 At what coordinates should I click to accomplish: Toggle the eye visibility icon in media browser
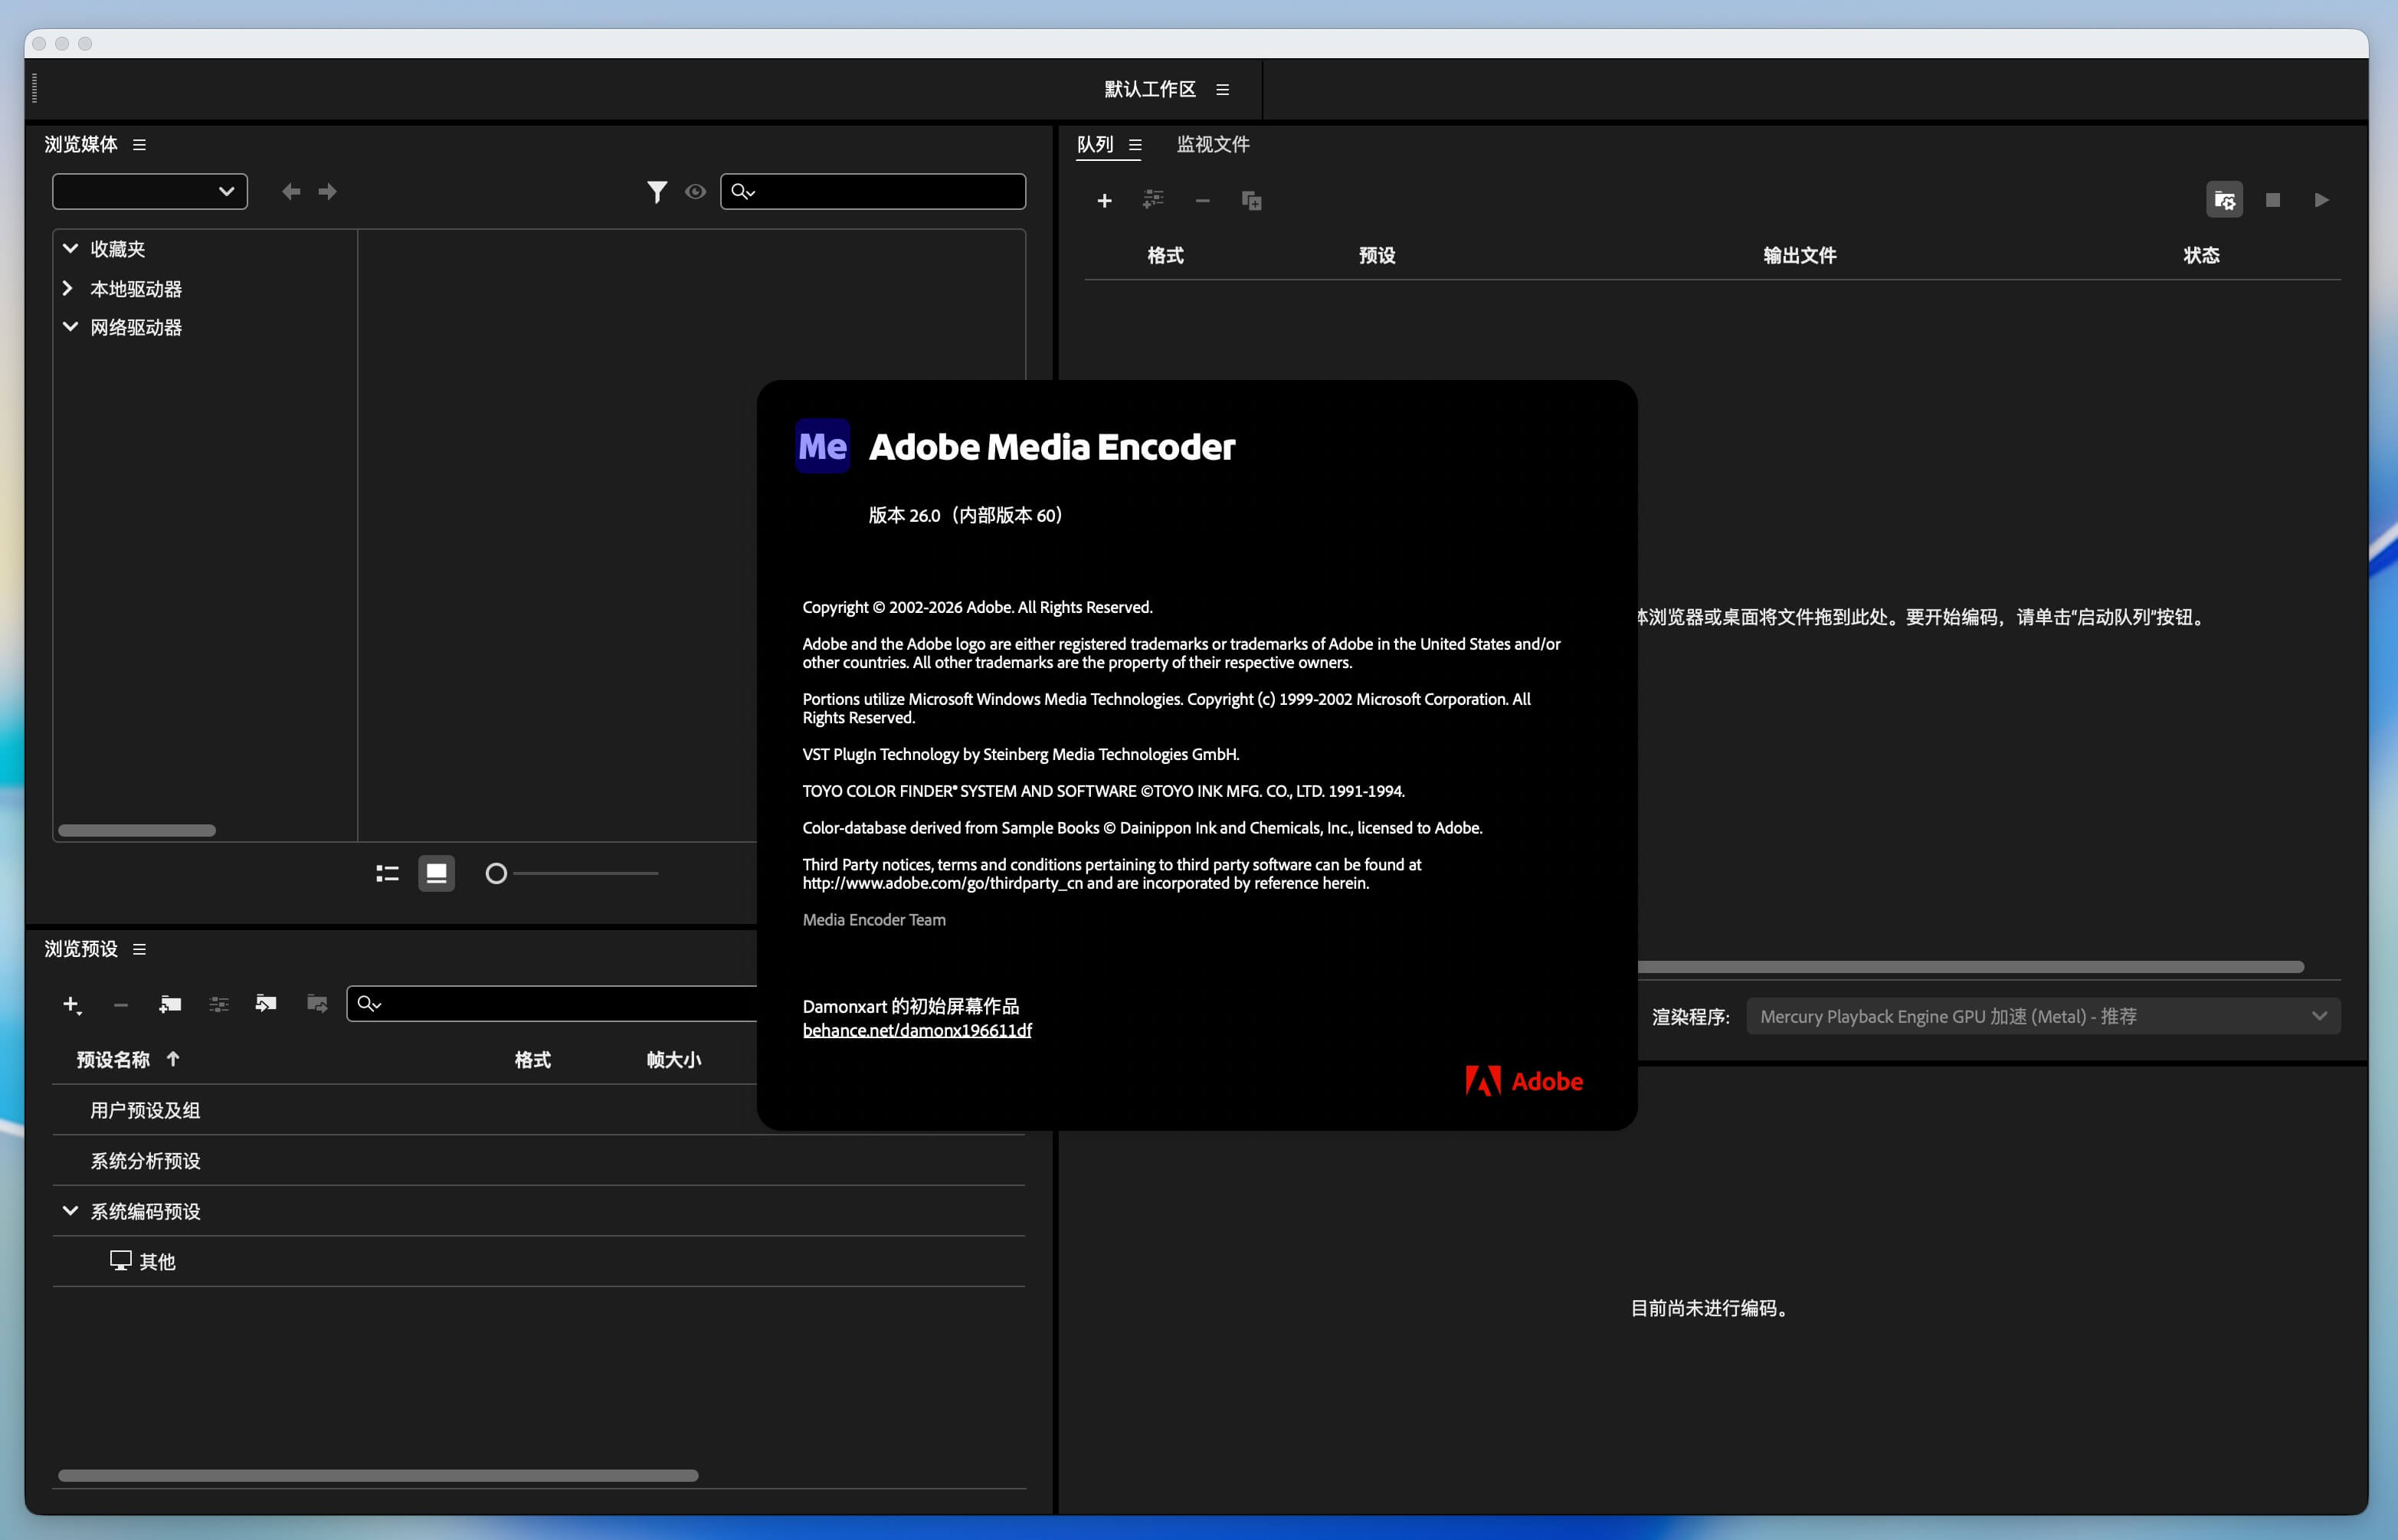[695, 192]
